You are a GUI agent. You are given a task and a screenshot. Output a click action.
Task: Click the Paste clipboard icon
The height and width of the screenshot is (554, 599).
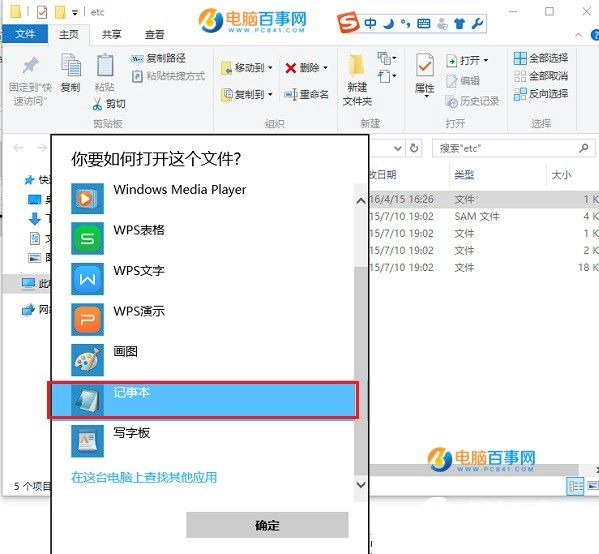click(x=105, y=65)
